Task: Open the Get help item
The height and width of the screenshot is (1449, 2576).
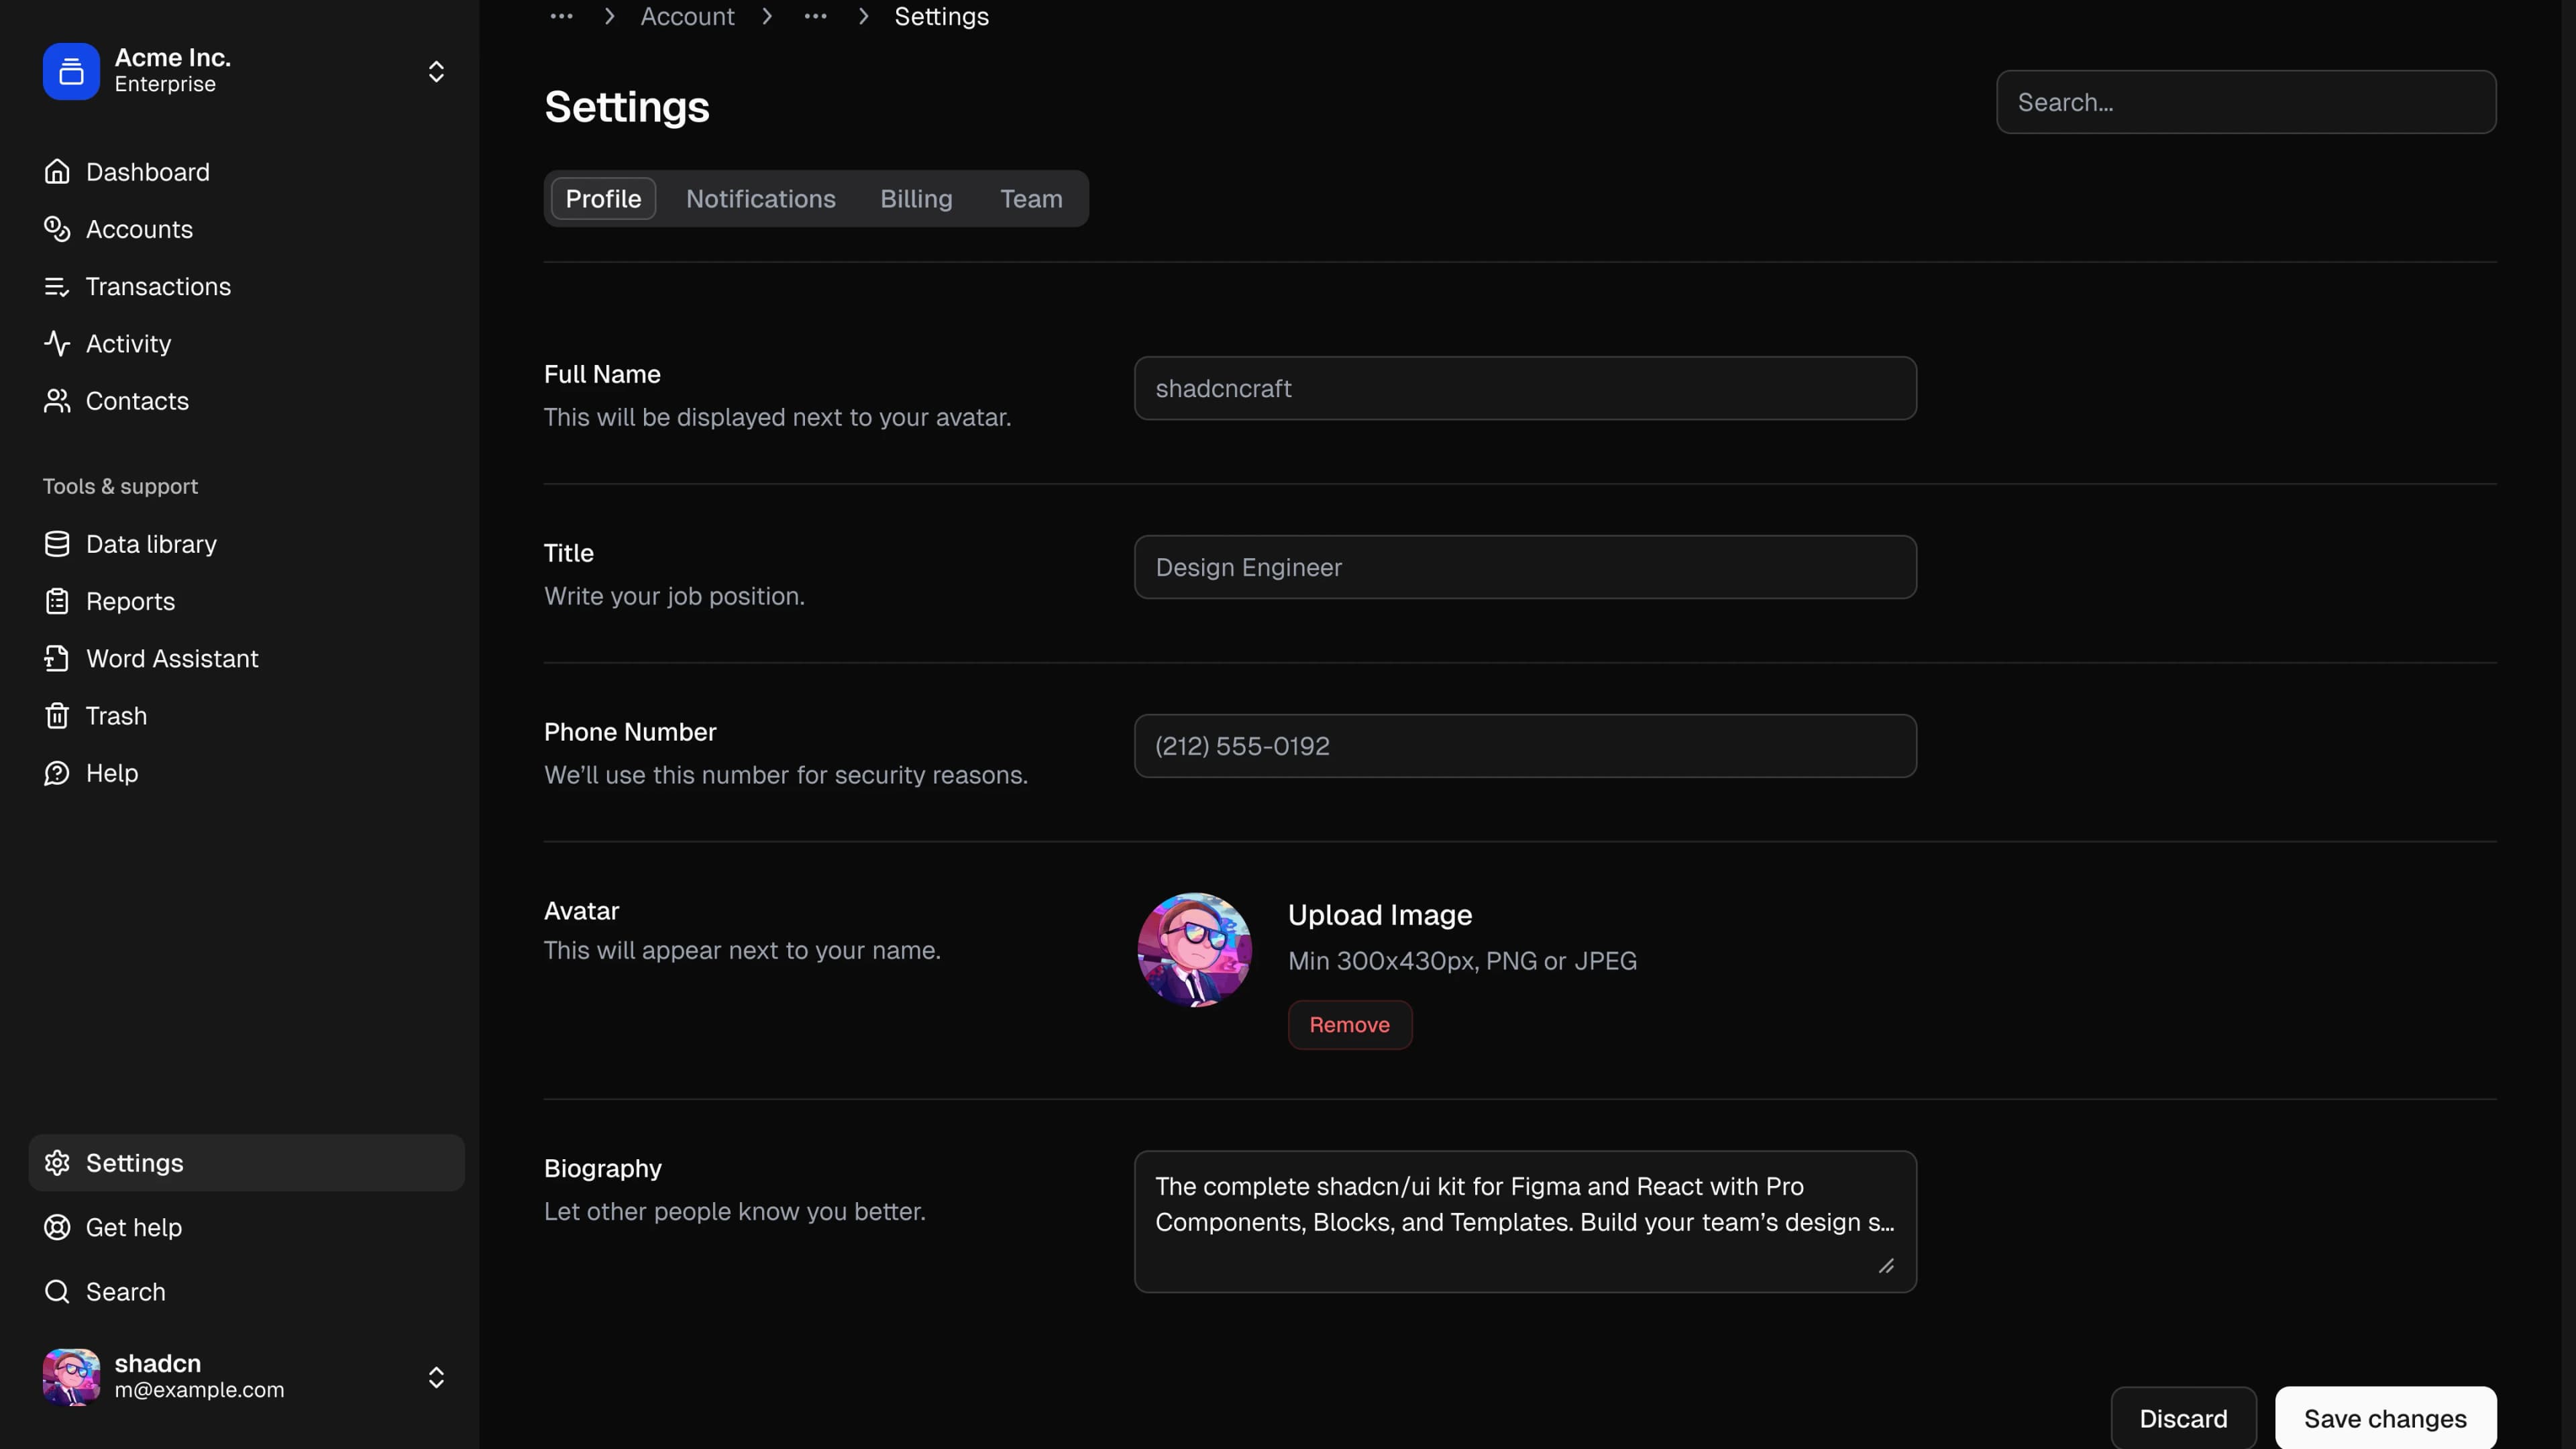Action: click(x=133, y=1227)
